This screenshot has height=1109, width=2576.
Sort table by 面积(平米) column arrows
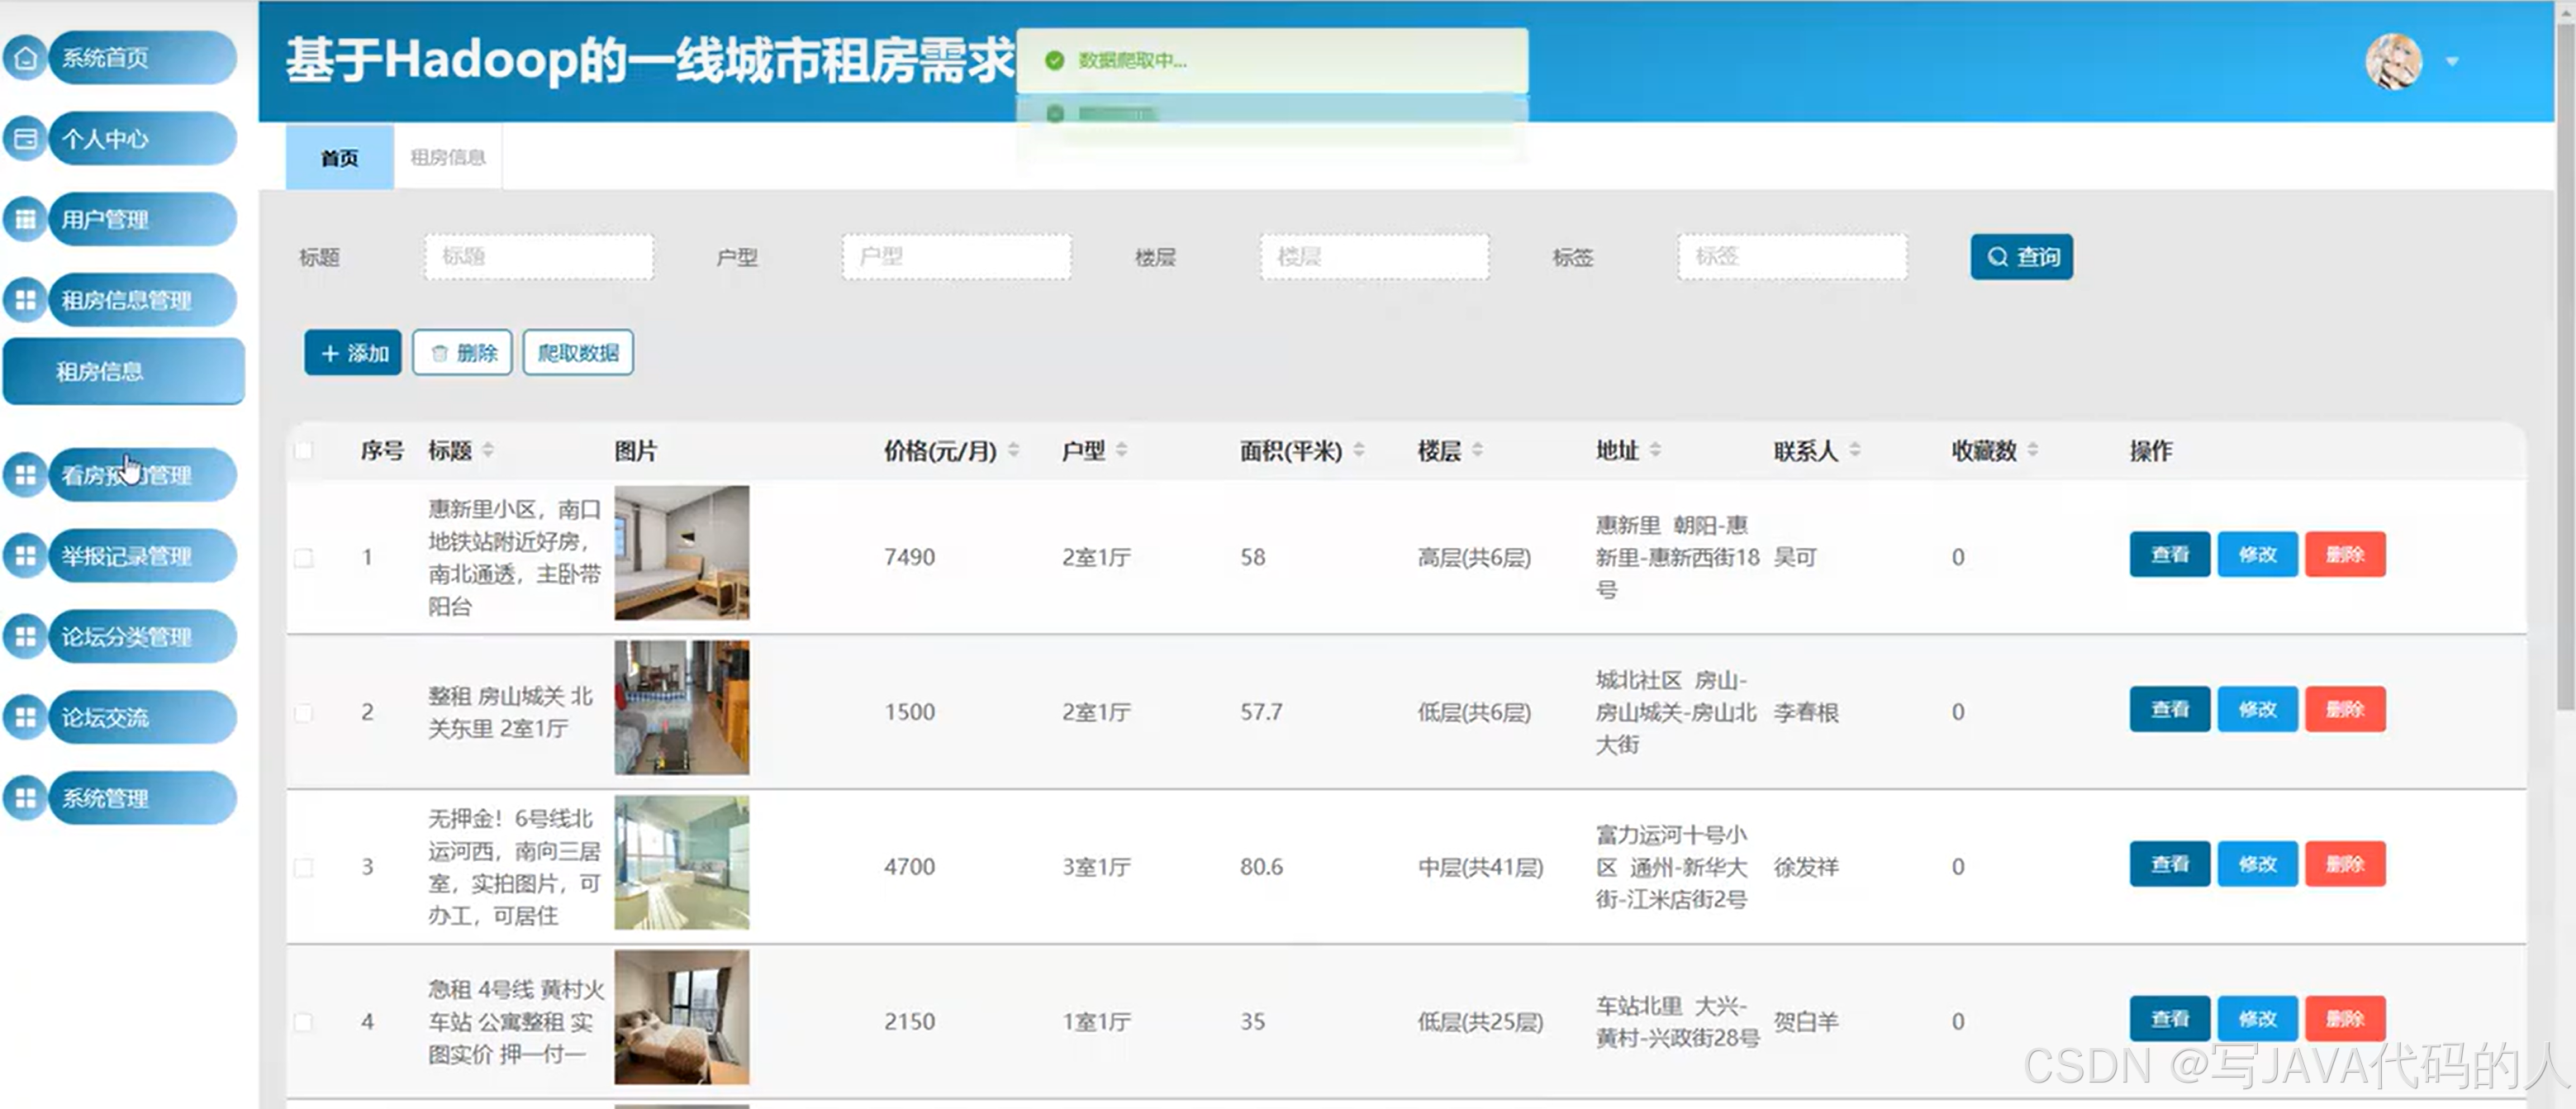(1359, 450)
